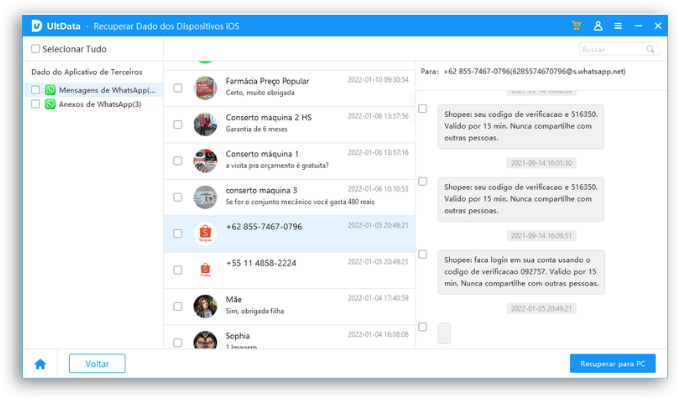Click WhatsApp icon beside Anexos de WhatsApp

coord(50,104)
